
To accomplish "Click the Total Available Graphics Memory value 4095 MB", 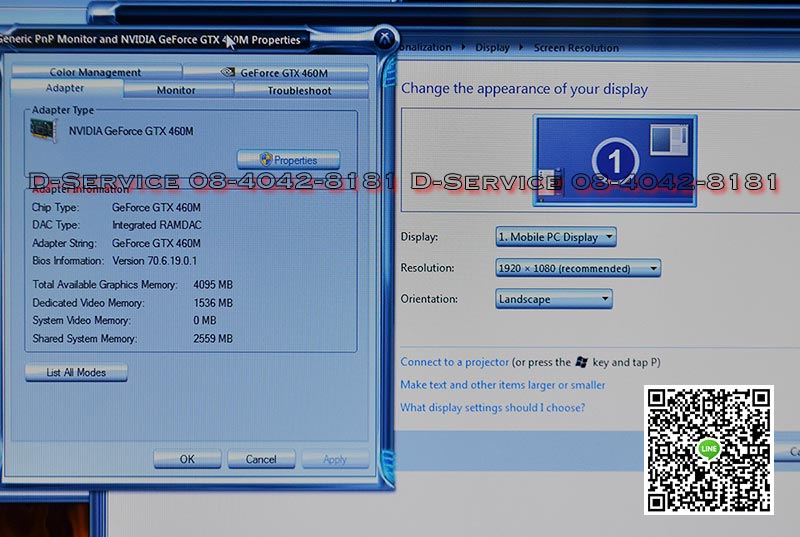I will point(213,285).
